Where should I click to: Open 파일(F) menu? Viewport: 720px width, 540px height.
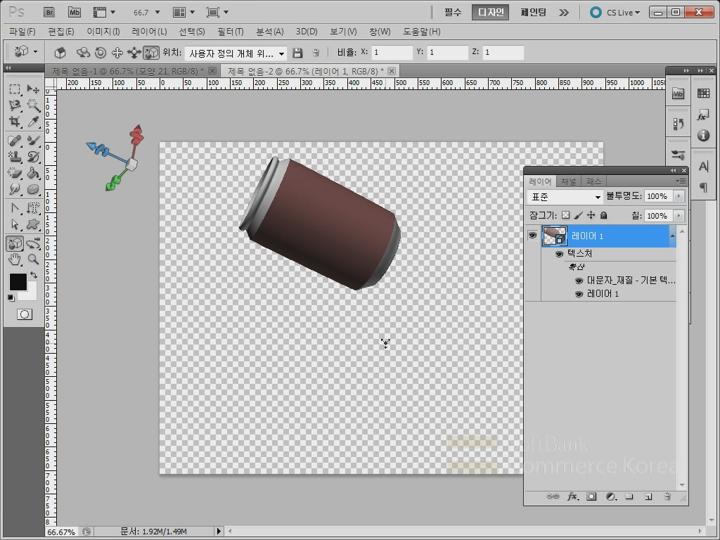pyautogui.click(x=22, y=32)
